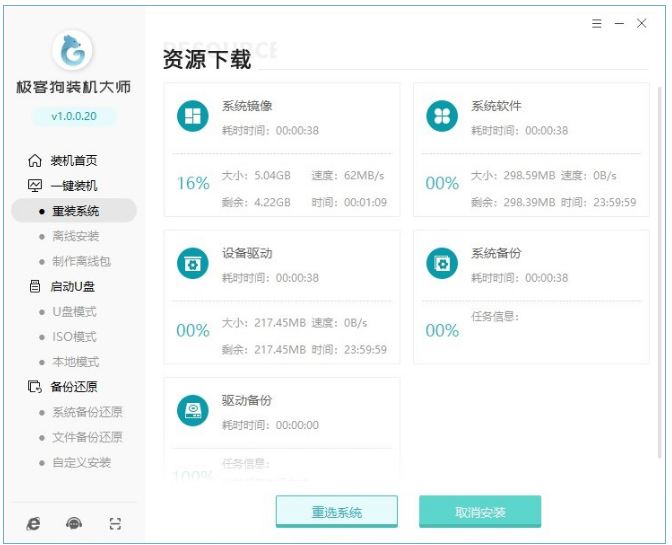Expand the 备份还原 sidebar section
672x545 pixels.
click(73, 387)
